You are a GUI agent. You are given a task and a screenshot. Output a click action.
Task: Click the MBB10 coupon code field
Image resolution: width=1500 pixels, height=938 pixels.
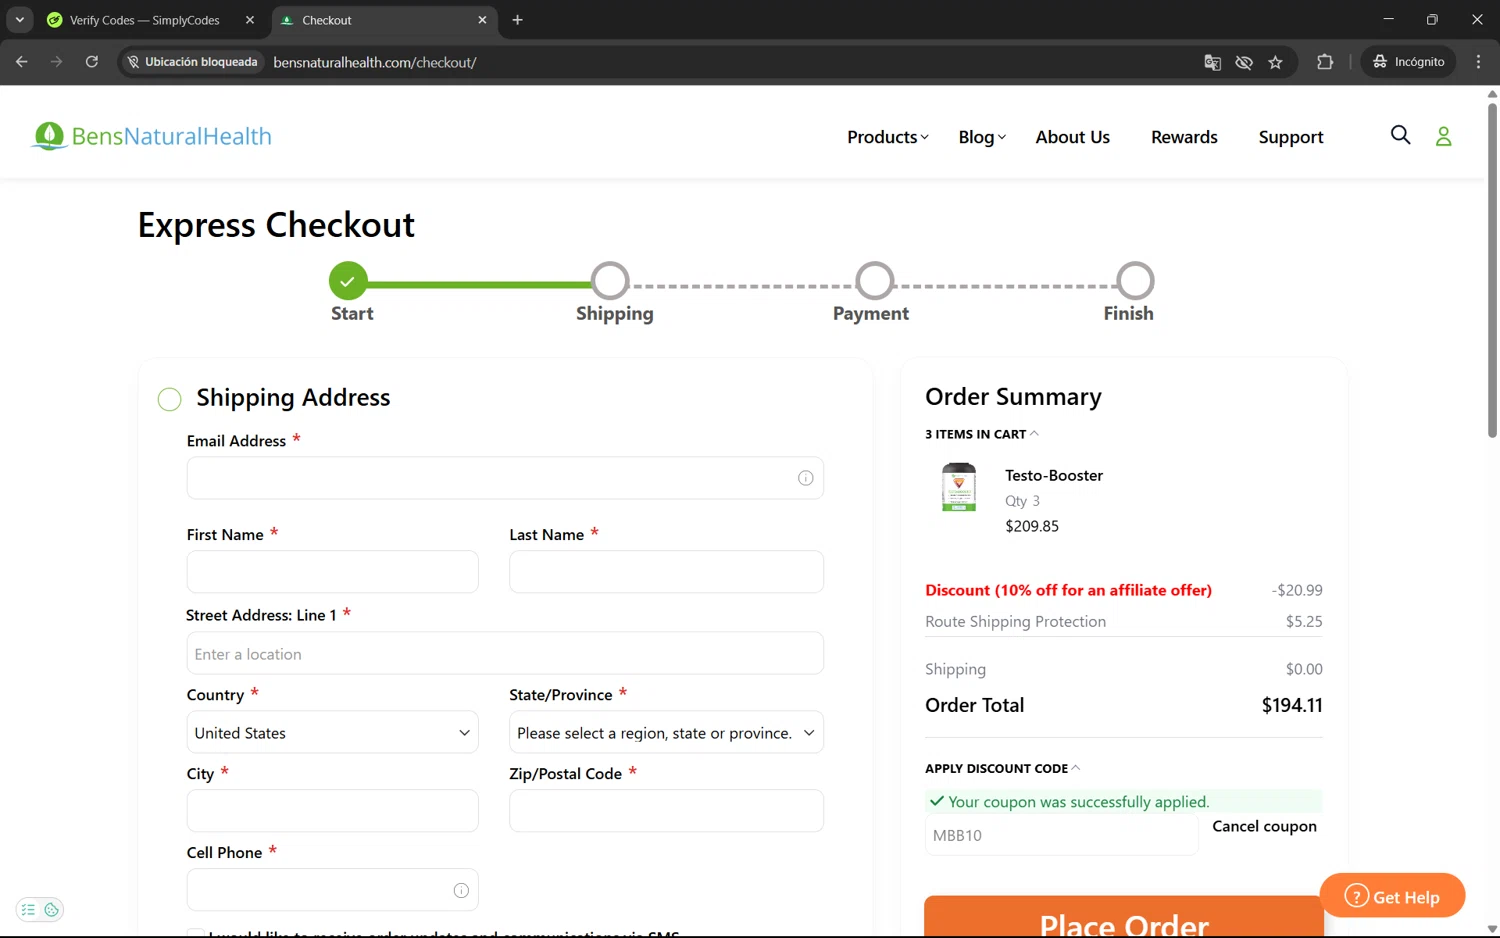[x=1061, y=835]
